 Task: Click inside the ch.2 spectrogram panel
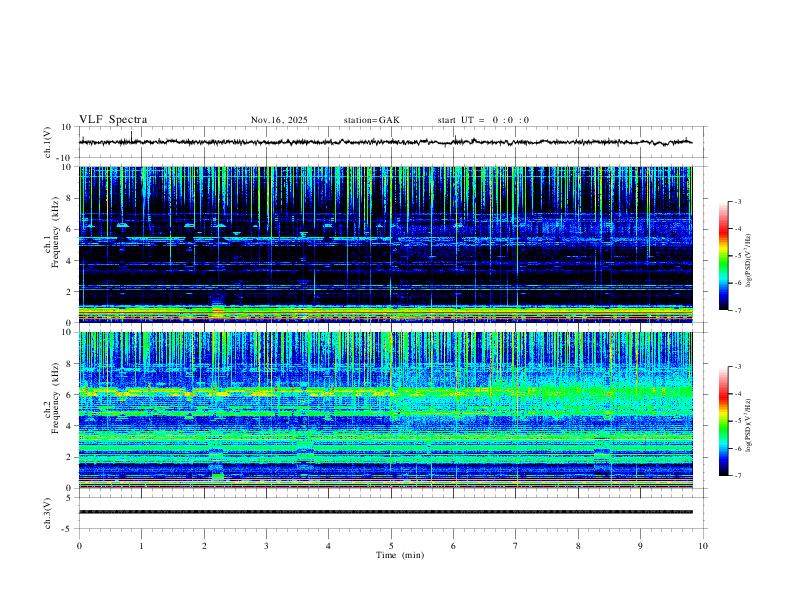click(x=386, y=410)
